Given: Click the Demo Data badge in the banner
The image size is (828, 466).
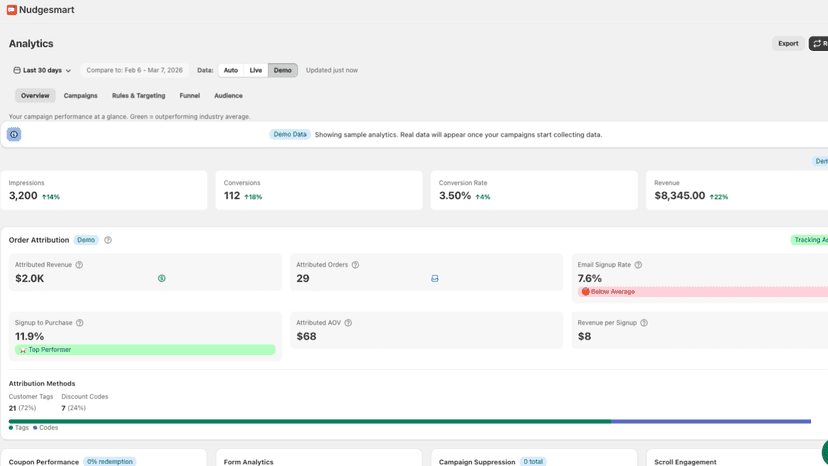Looking at the screenshot, I should click(290, 134).
